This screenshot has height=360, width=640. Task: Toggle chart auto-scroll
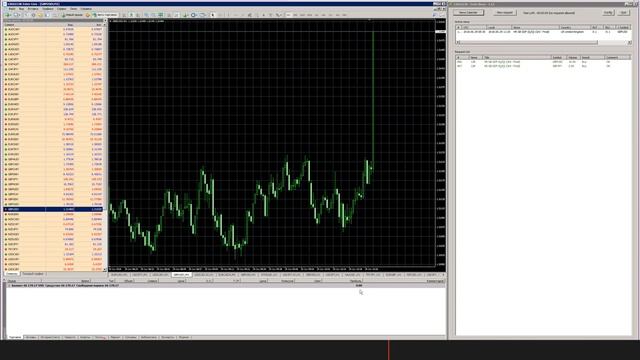pyautogui.click(x=168, y=15)
